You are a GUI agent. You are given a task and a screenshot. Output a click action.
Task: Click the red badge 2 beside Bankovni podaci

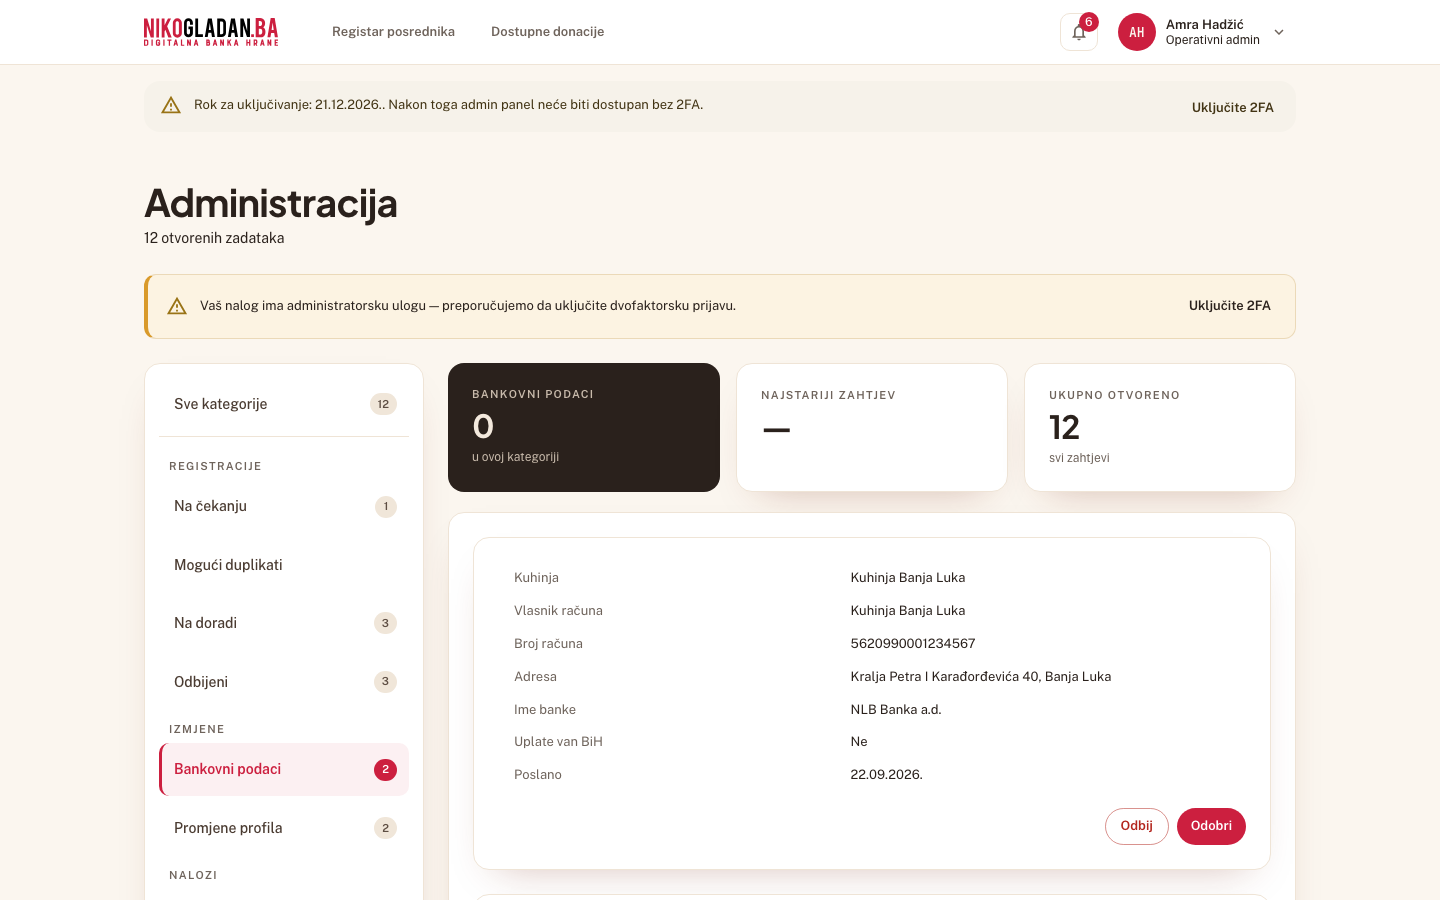coord(385,770)
